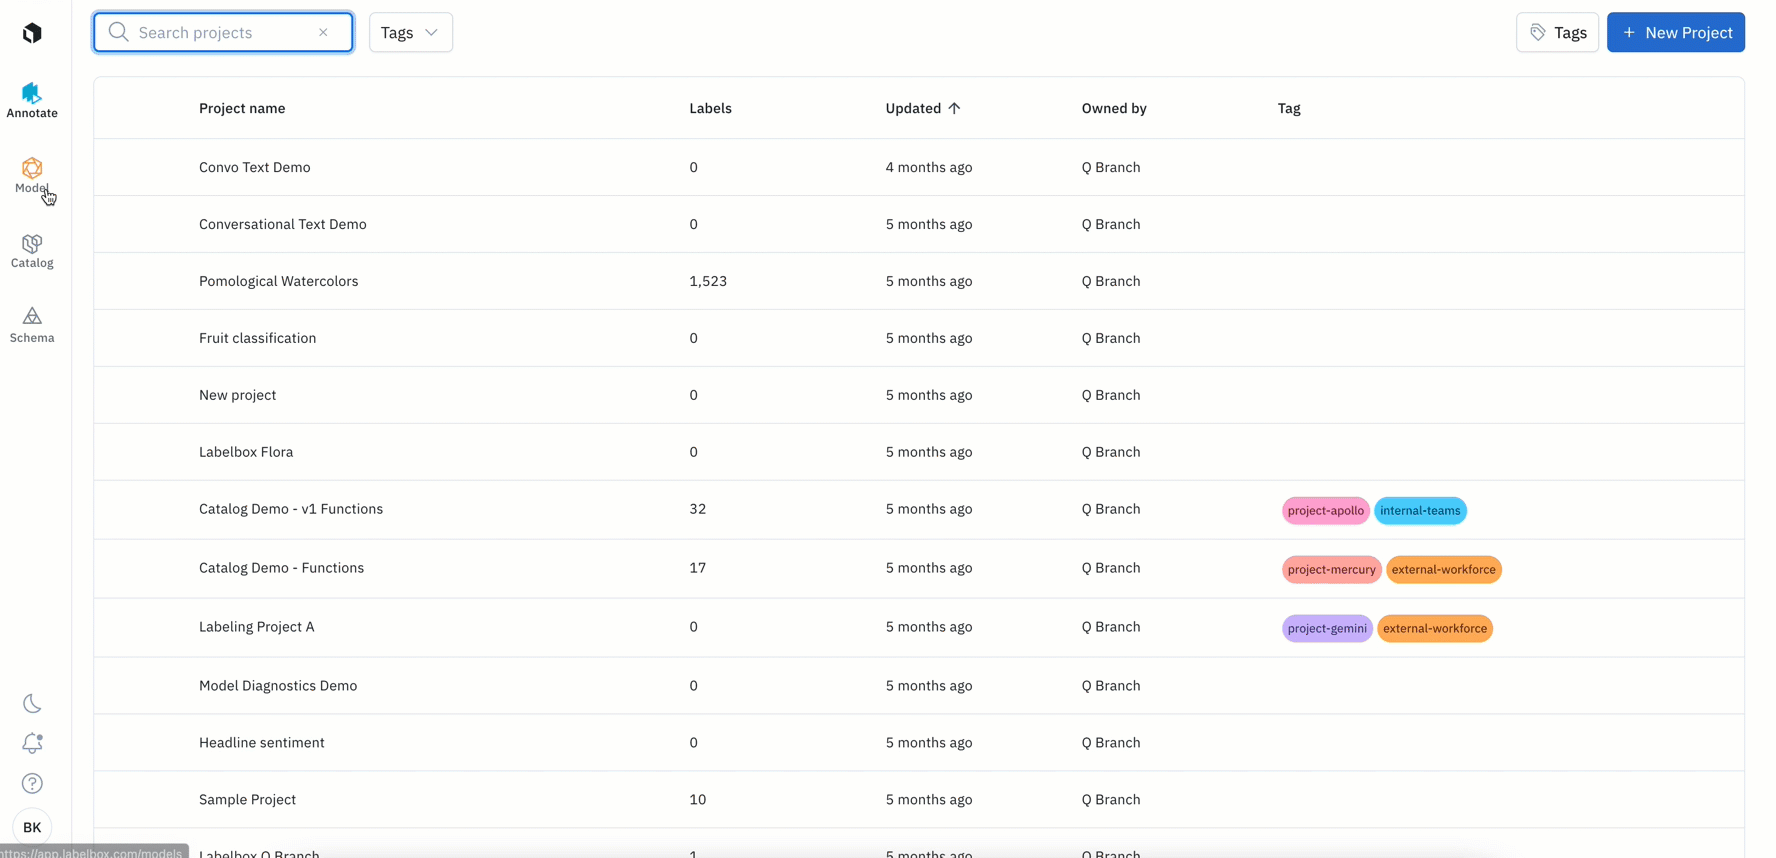The height and width of the screenshot is (858, 1776).
Task: Click the project-apollo tag
Action: pos(1326,511)
